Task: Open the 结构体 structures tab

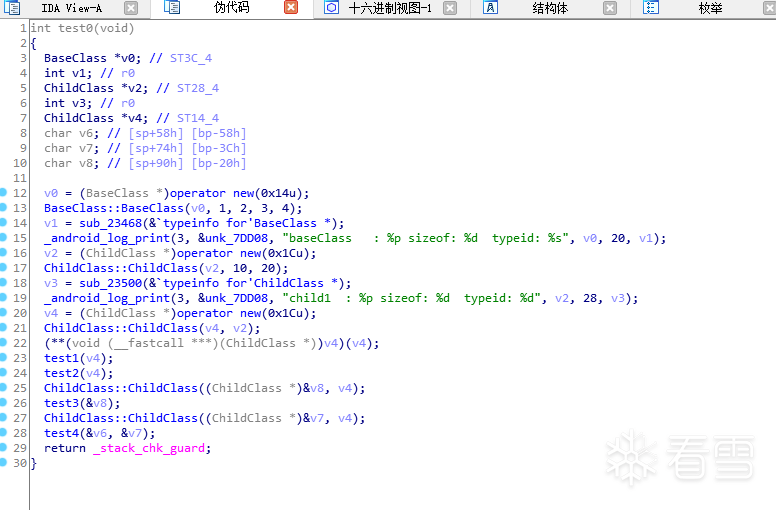Action: pos(550,8)
